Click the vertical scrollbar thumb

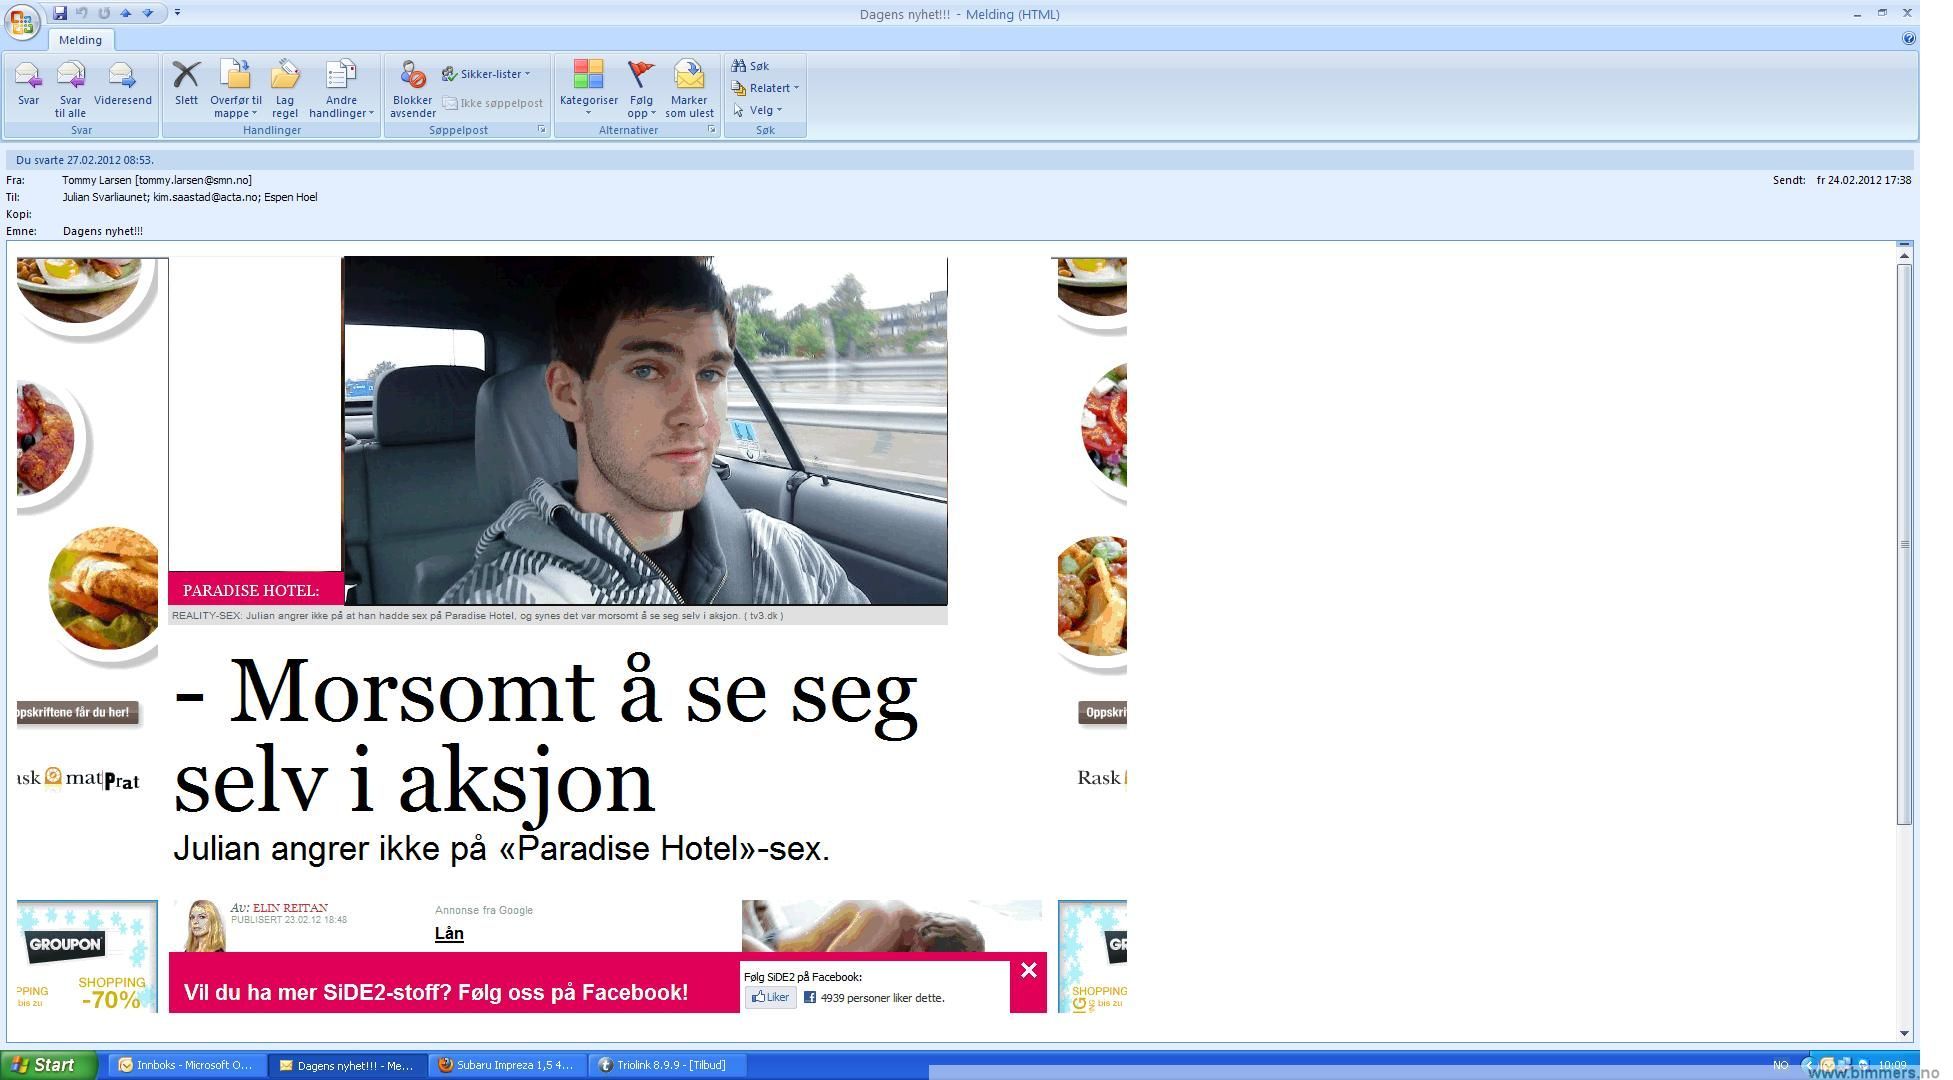(1904, 544)
